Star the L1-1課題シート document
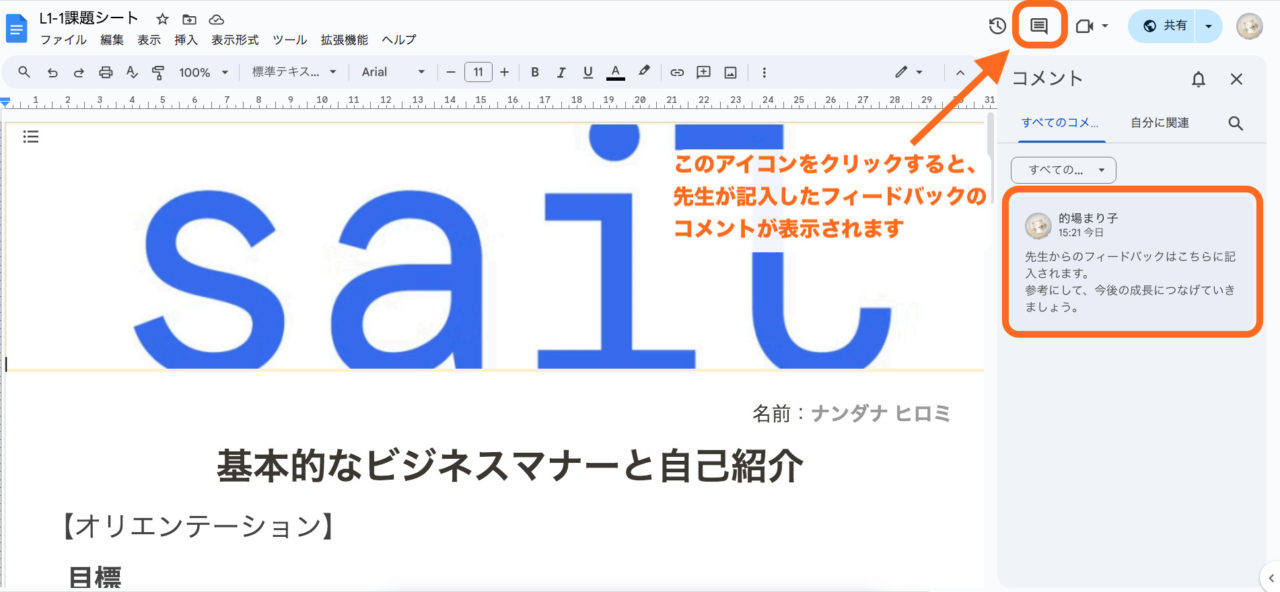This screenshot has height=592, width=1280. tap(162, 19)
